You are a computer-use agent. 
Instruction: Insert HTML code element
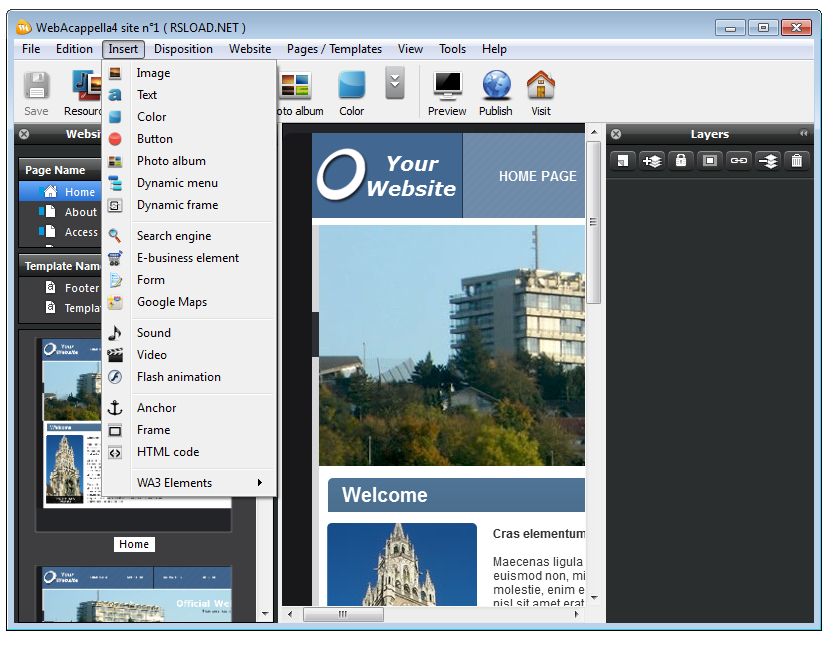coord(190,452)
